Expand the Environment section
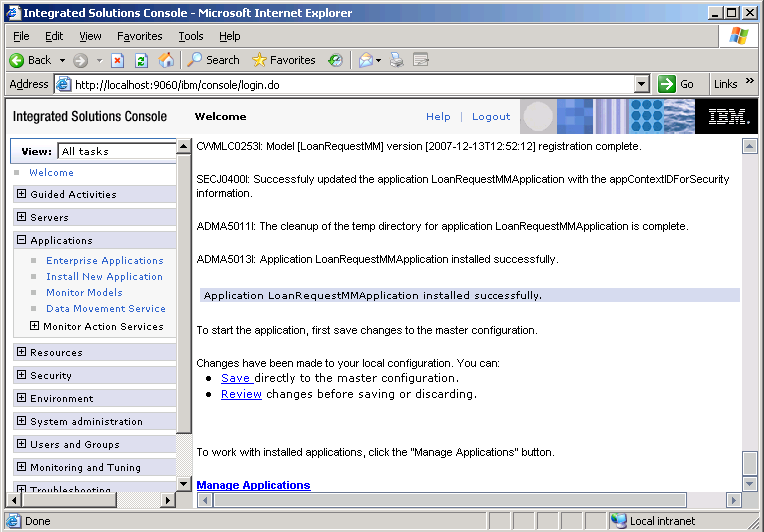Image resolution: width=764 pixels, height=532 pixels. click(21, 398)
